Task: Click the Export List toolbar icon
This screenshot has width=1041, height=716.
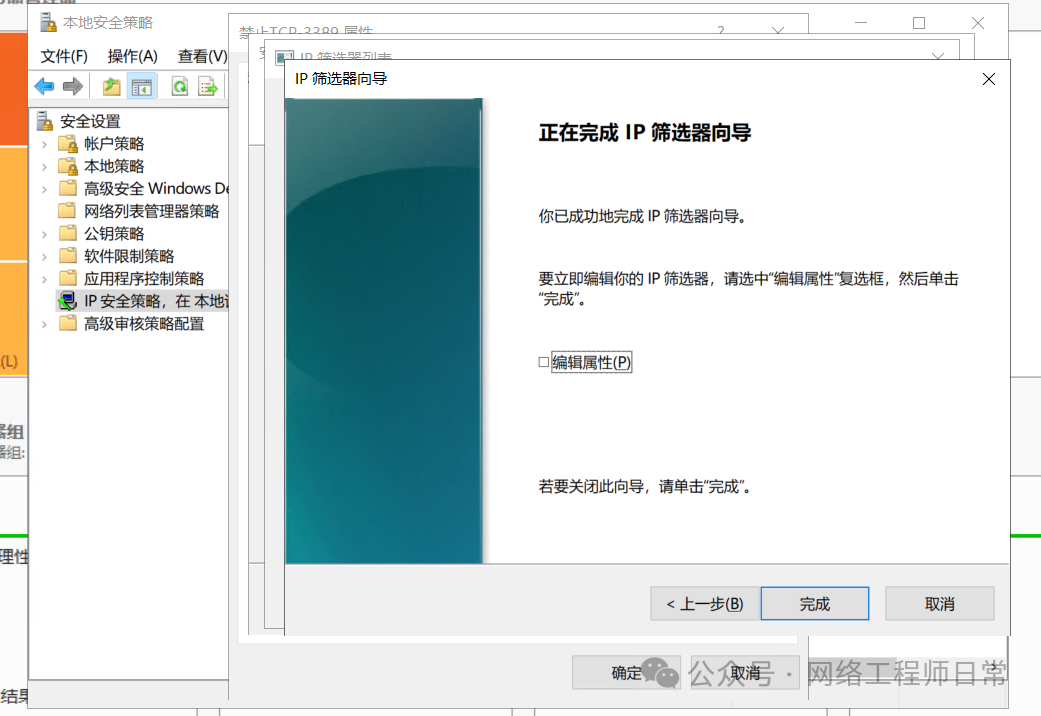Action: [x=208, y=87]
